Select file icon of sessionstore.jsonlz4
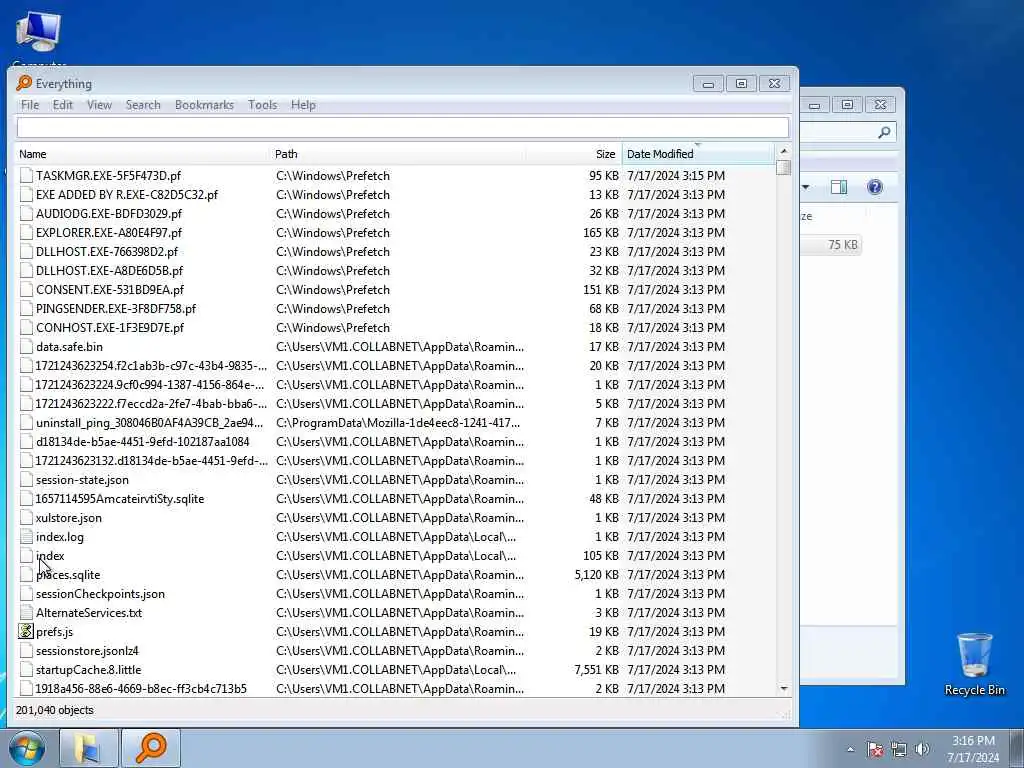This screenshot has width=1024, height=768. 26,650
